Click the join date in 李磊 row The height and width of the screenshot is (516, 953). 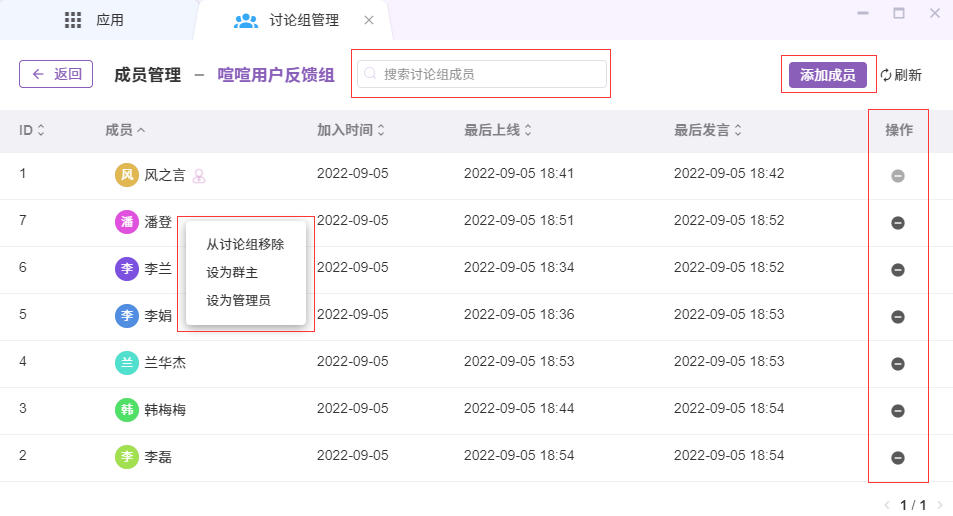coord(353,455)
